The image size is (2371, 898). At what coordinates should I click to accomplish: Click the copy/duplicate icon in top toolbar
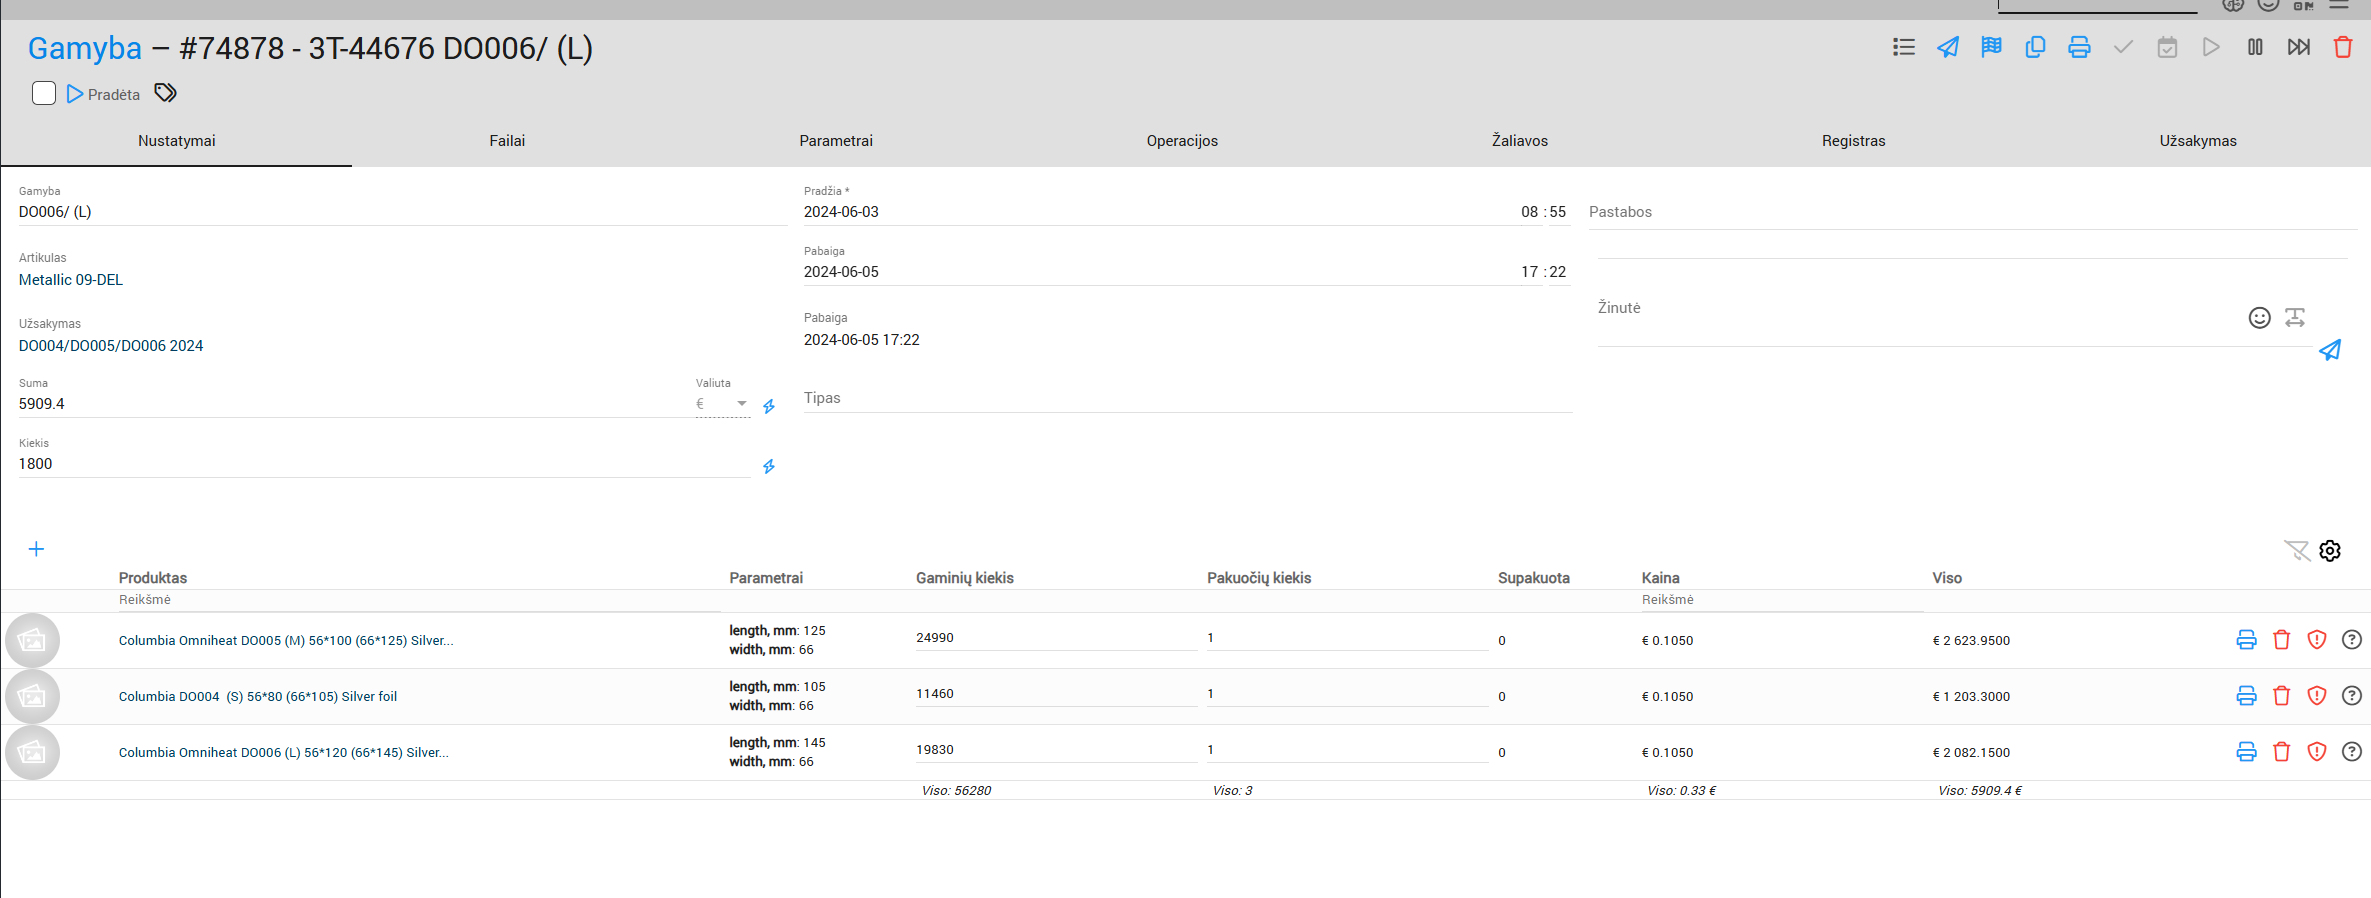pos(2035,47)
